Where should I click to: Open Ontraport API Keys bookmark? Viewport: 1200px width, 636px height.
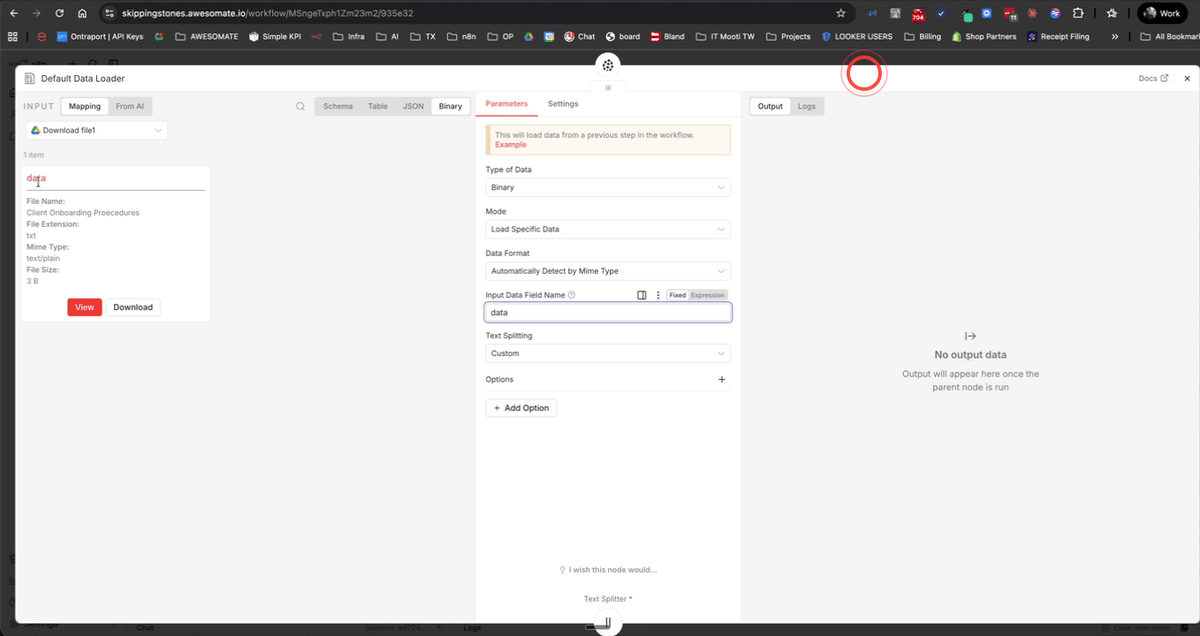98,37
